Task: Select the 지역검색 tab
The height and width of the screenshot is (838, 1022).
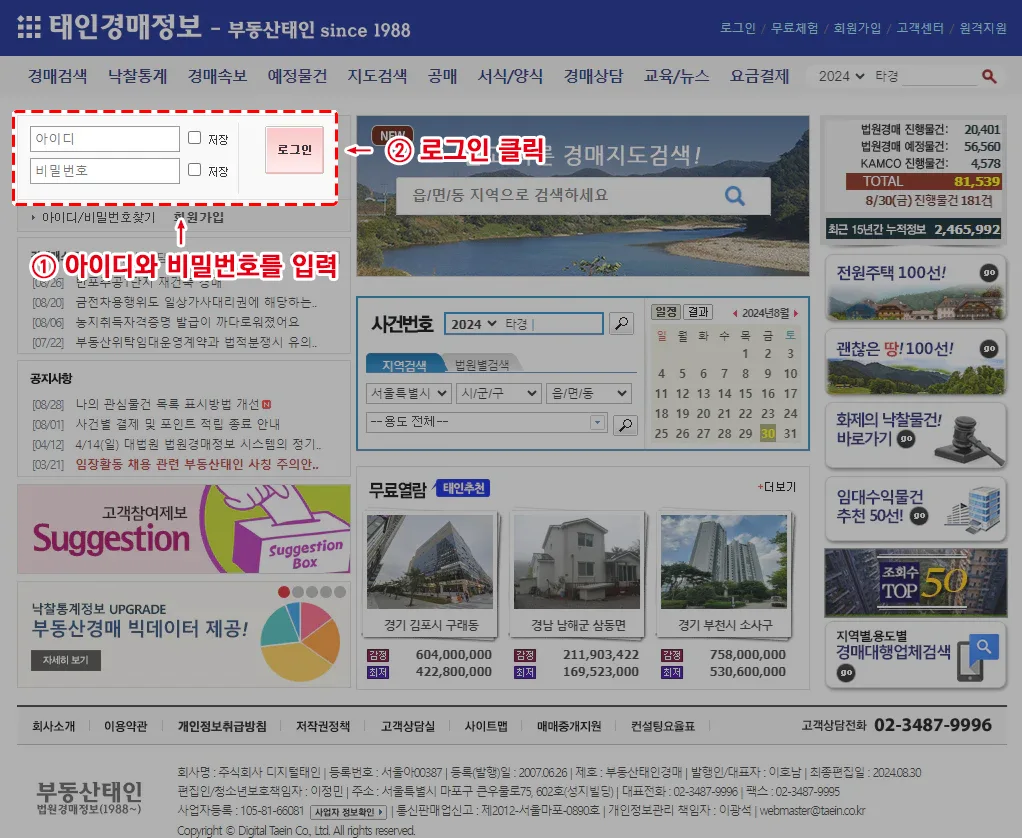Action: coord(404,364)
